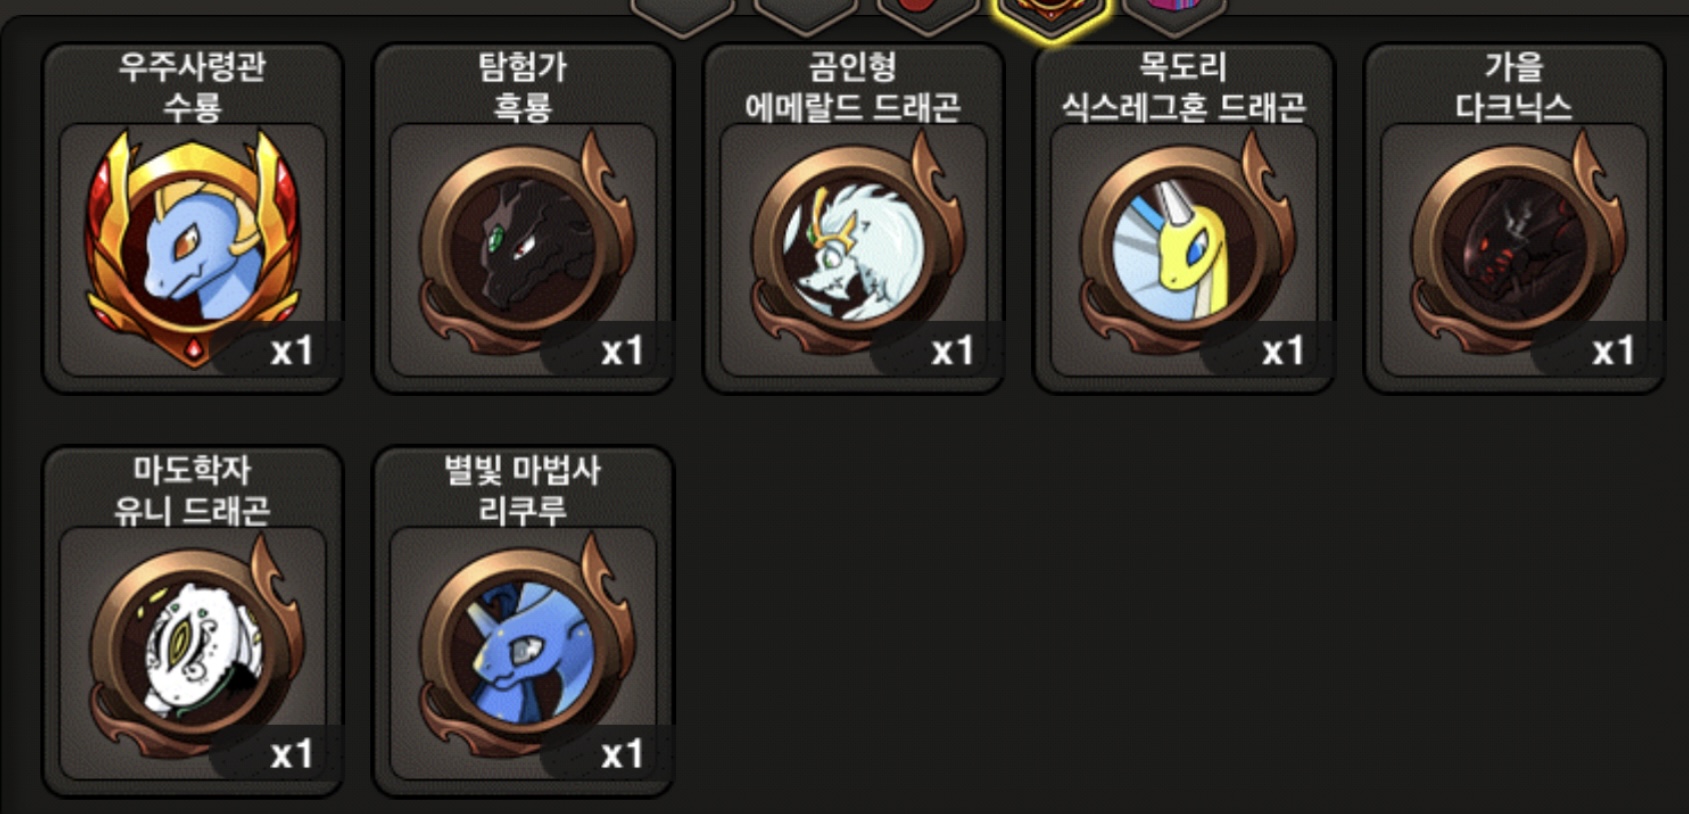The image size is (1689, 814).
Task: Click the x1 quantity on 가을 다크닉스 card
Action: point(1613,351)
